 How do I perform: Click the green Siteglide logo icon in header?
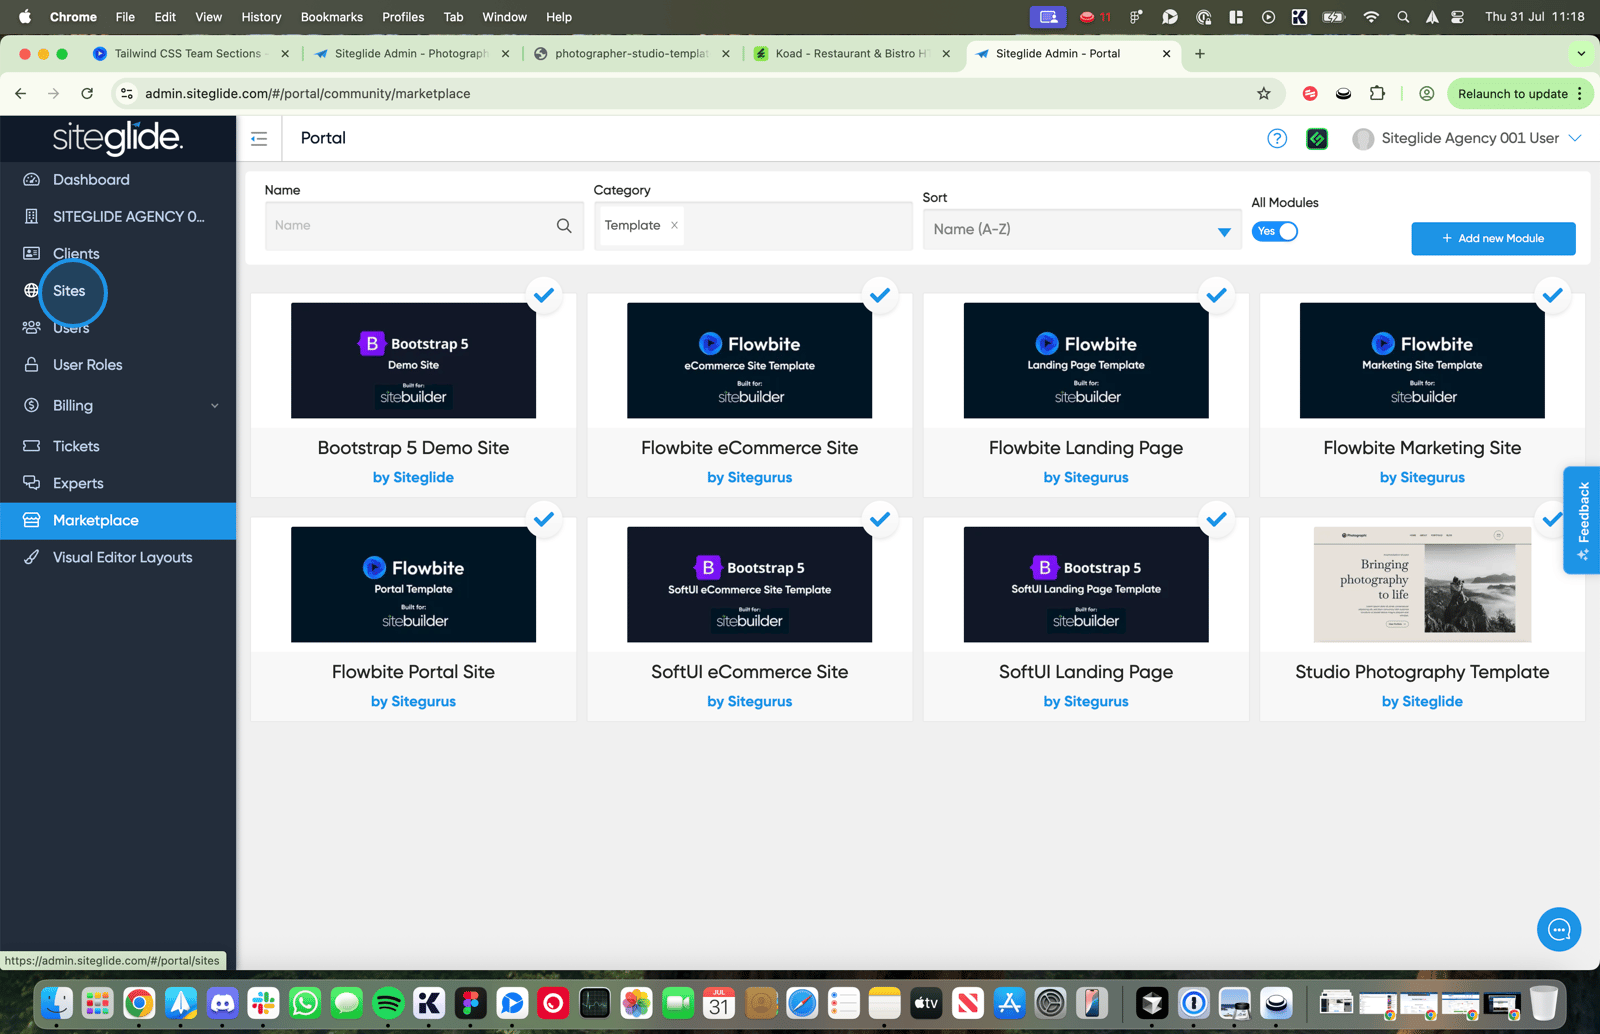pos(1317,139)
